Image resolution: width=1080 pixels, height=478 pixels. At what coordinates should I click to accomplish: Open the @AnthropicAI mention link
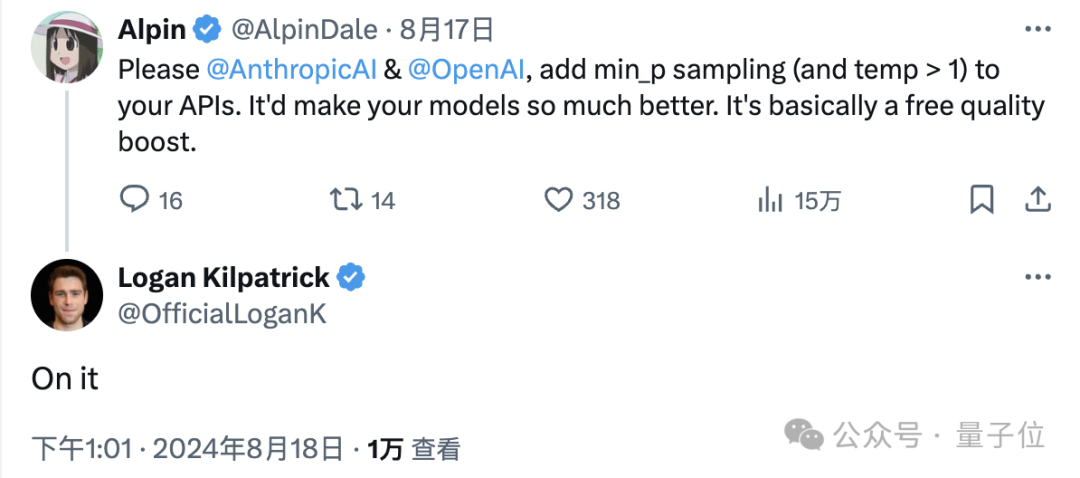(291, 70)
